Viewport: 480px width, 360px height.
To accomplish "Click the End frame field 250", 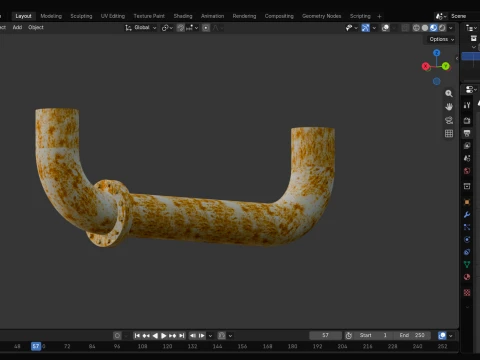I will tap(412, 335).
